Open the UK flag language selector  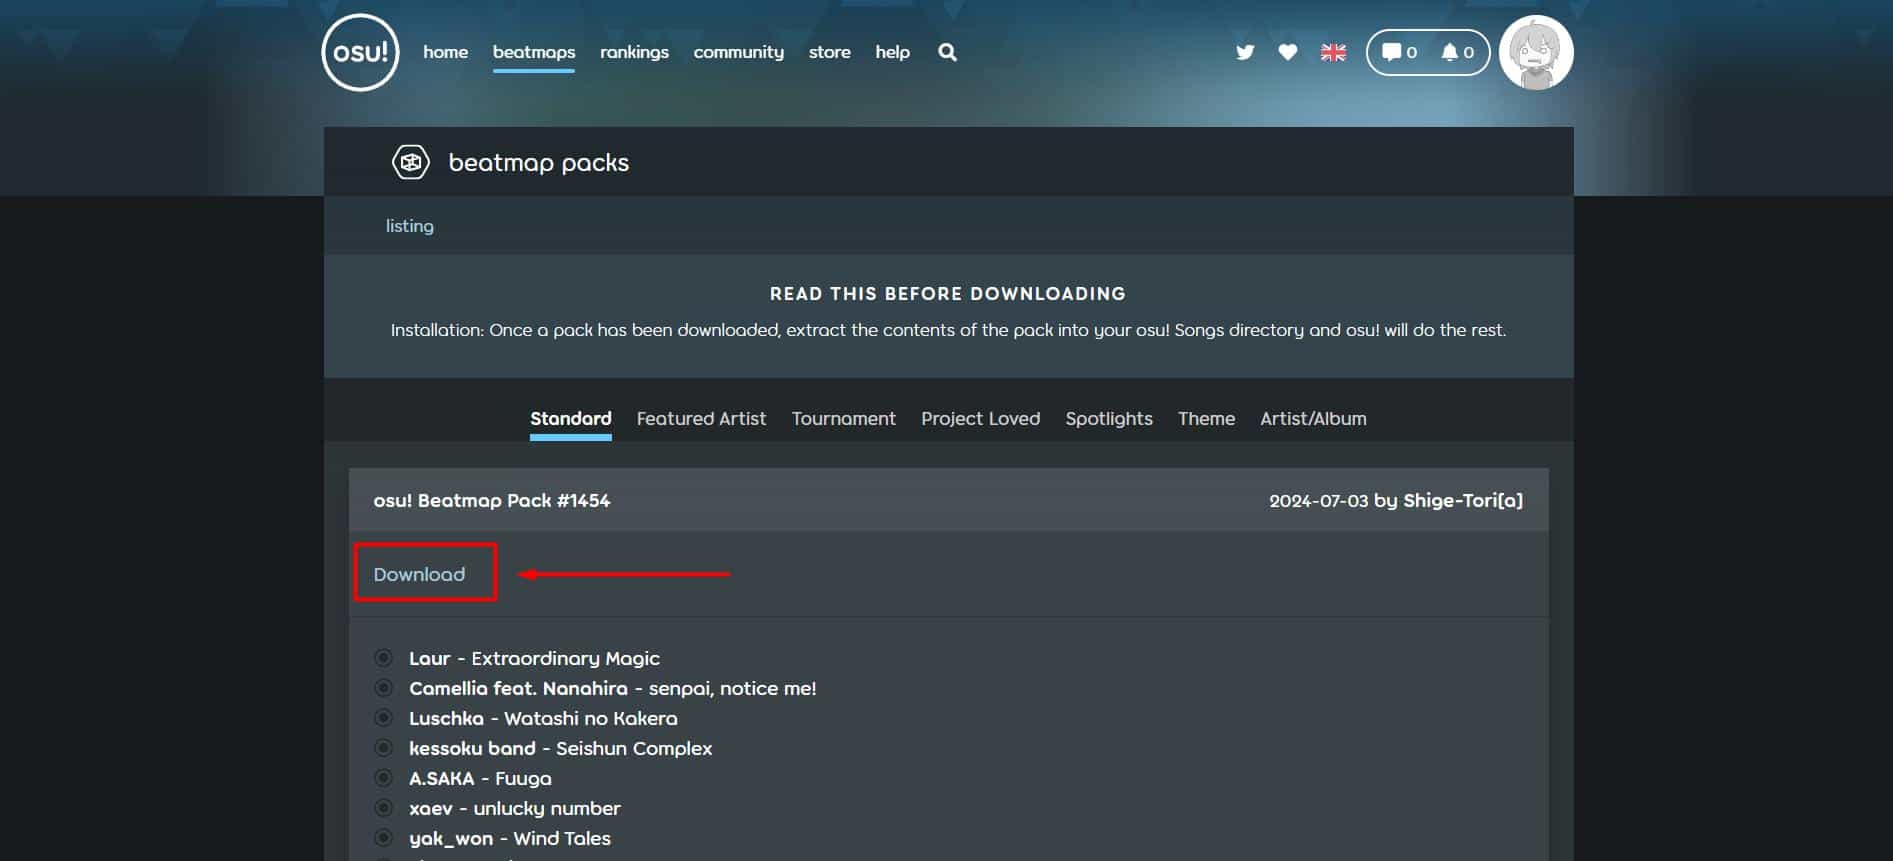1333,52
